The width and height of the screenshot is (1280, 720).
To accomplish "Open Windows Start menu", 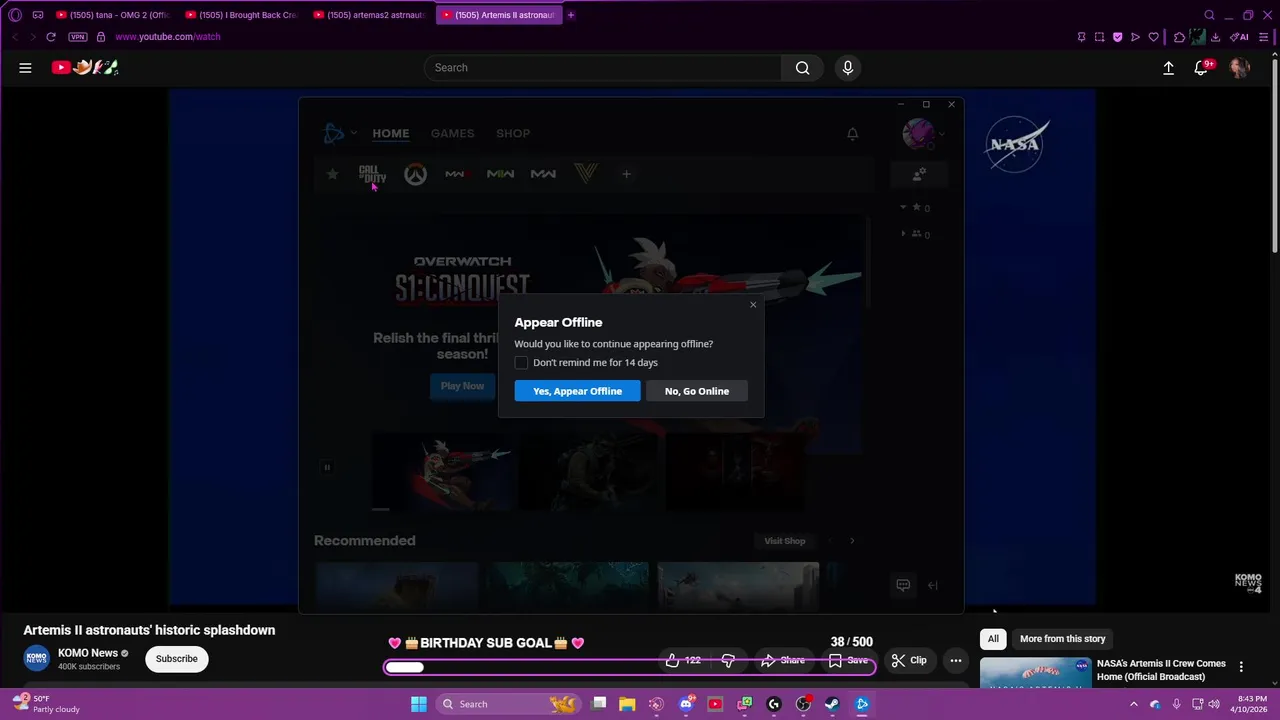I will click(x=419, y=704).
